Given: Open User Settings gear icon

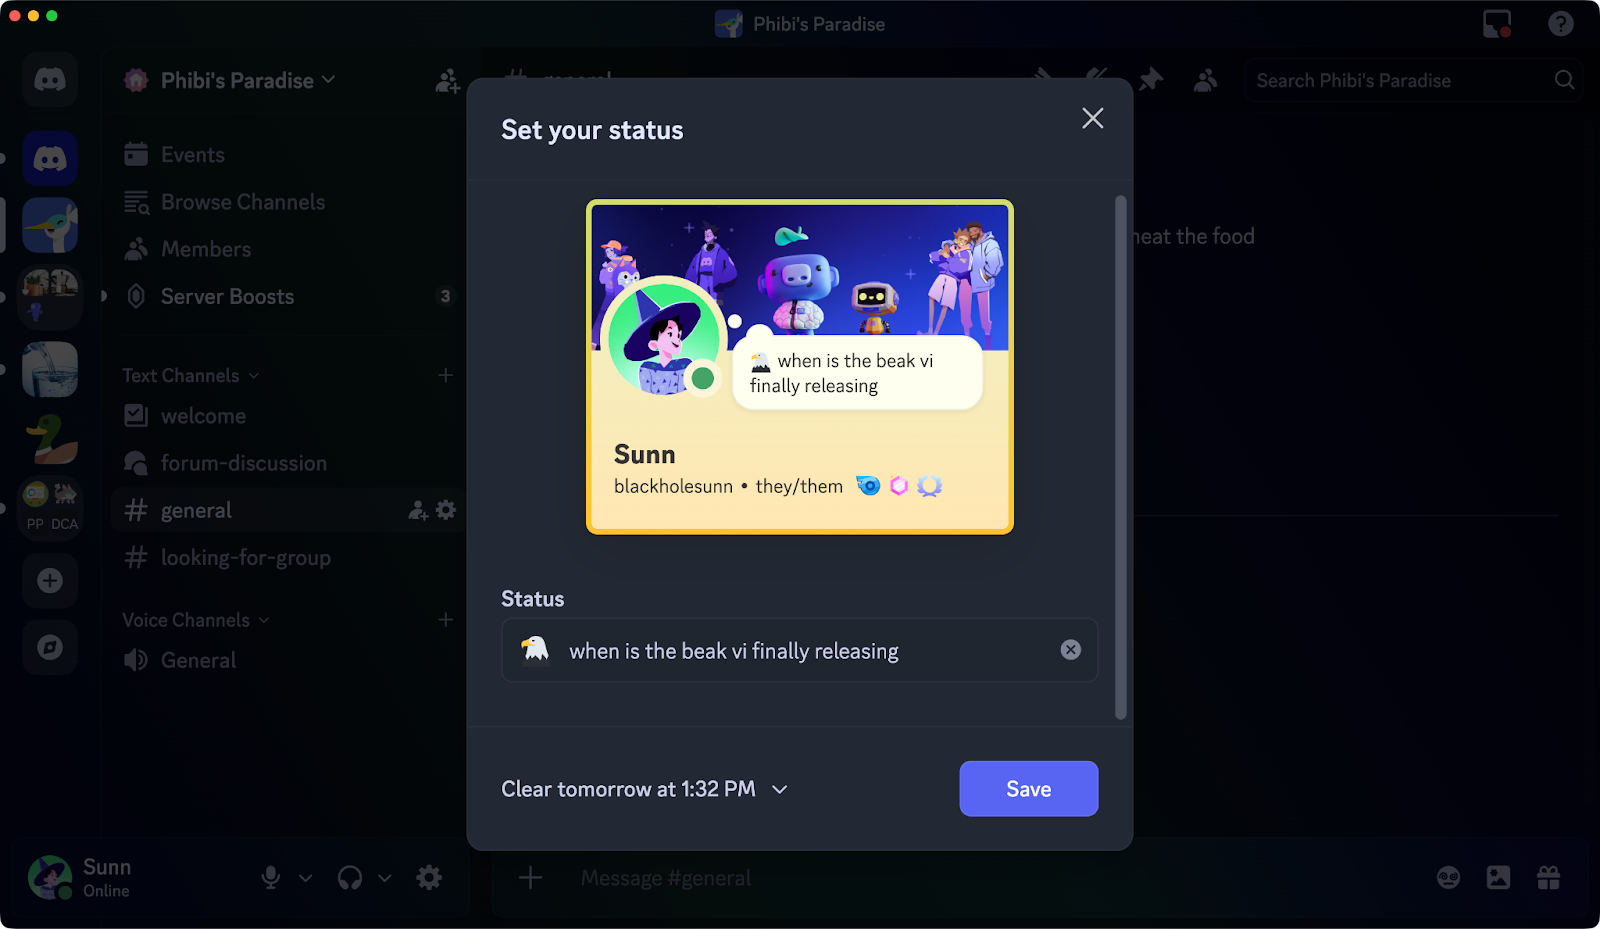Looking at the screenshot, I should point(429,878).
